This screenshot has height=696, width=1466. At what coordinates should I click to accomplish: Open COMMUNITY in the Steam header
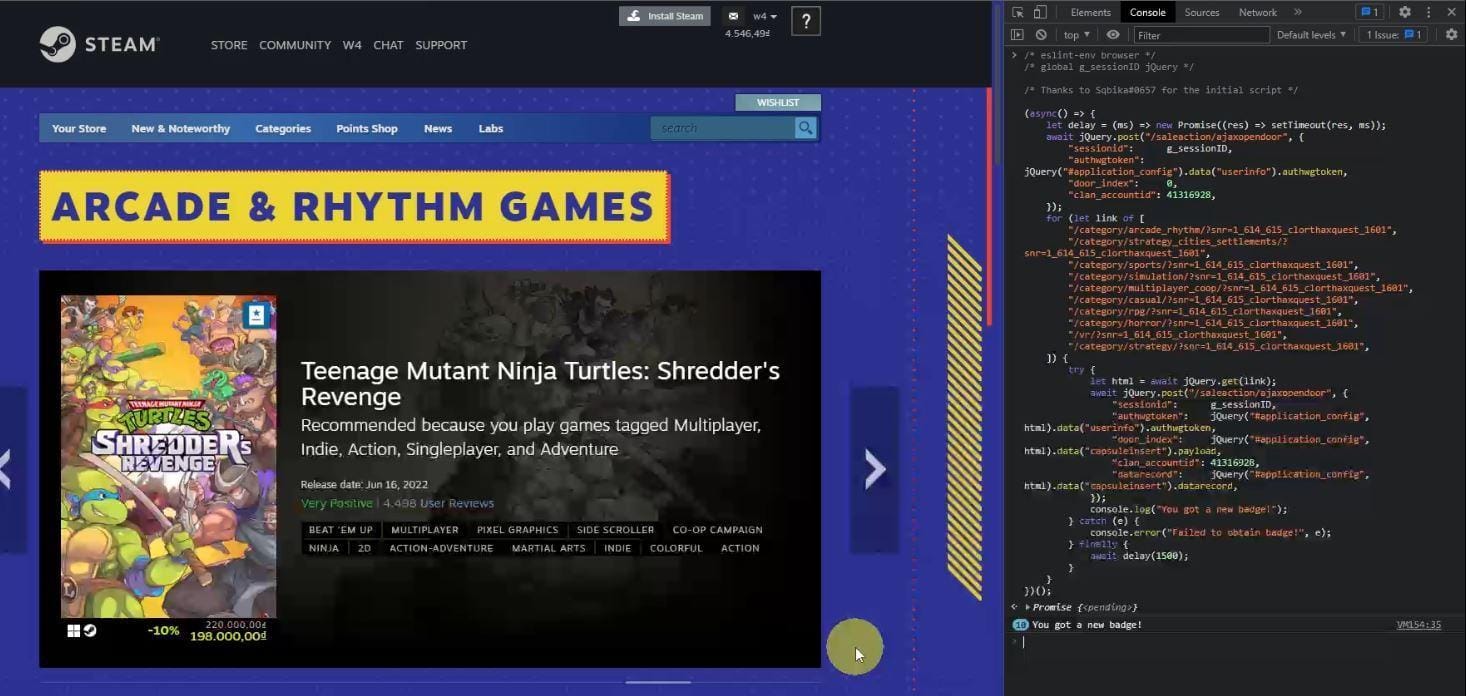[x=295, y=45]
